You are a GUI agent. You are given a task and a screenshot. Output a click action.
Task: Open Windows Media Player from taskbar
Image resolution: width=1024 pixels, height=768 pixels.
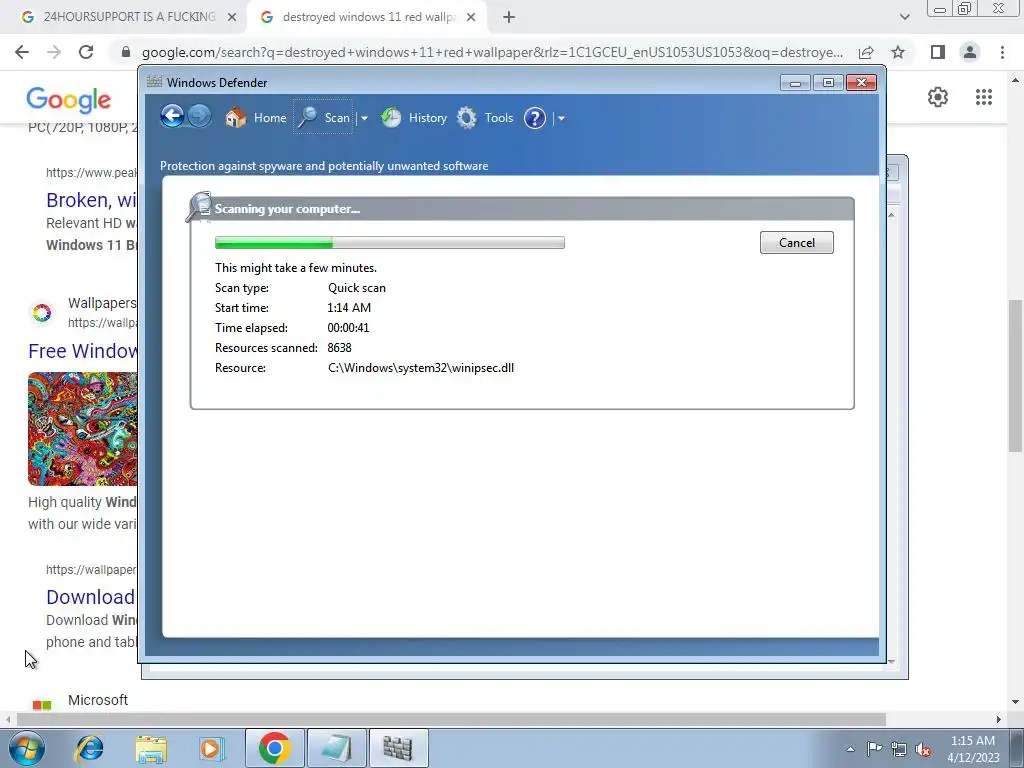[212, 748]
